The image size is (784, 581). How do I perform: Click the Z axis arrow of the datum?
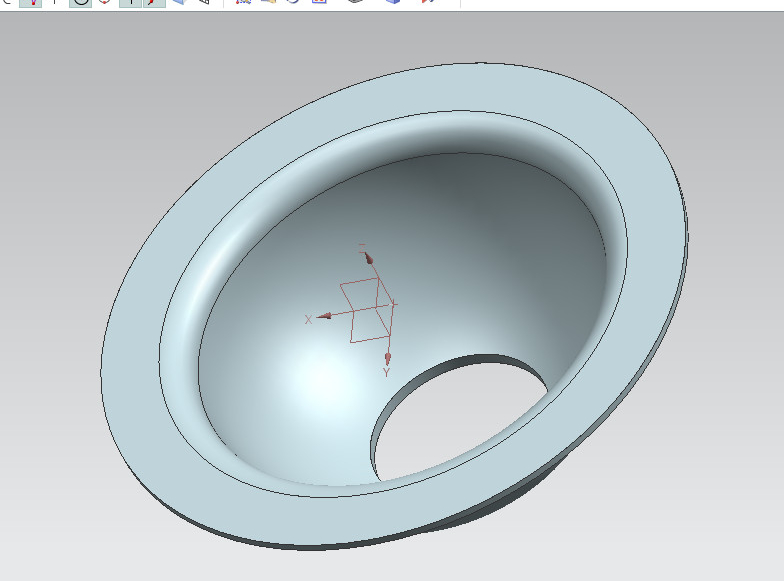click(368, 259)
